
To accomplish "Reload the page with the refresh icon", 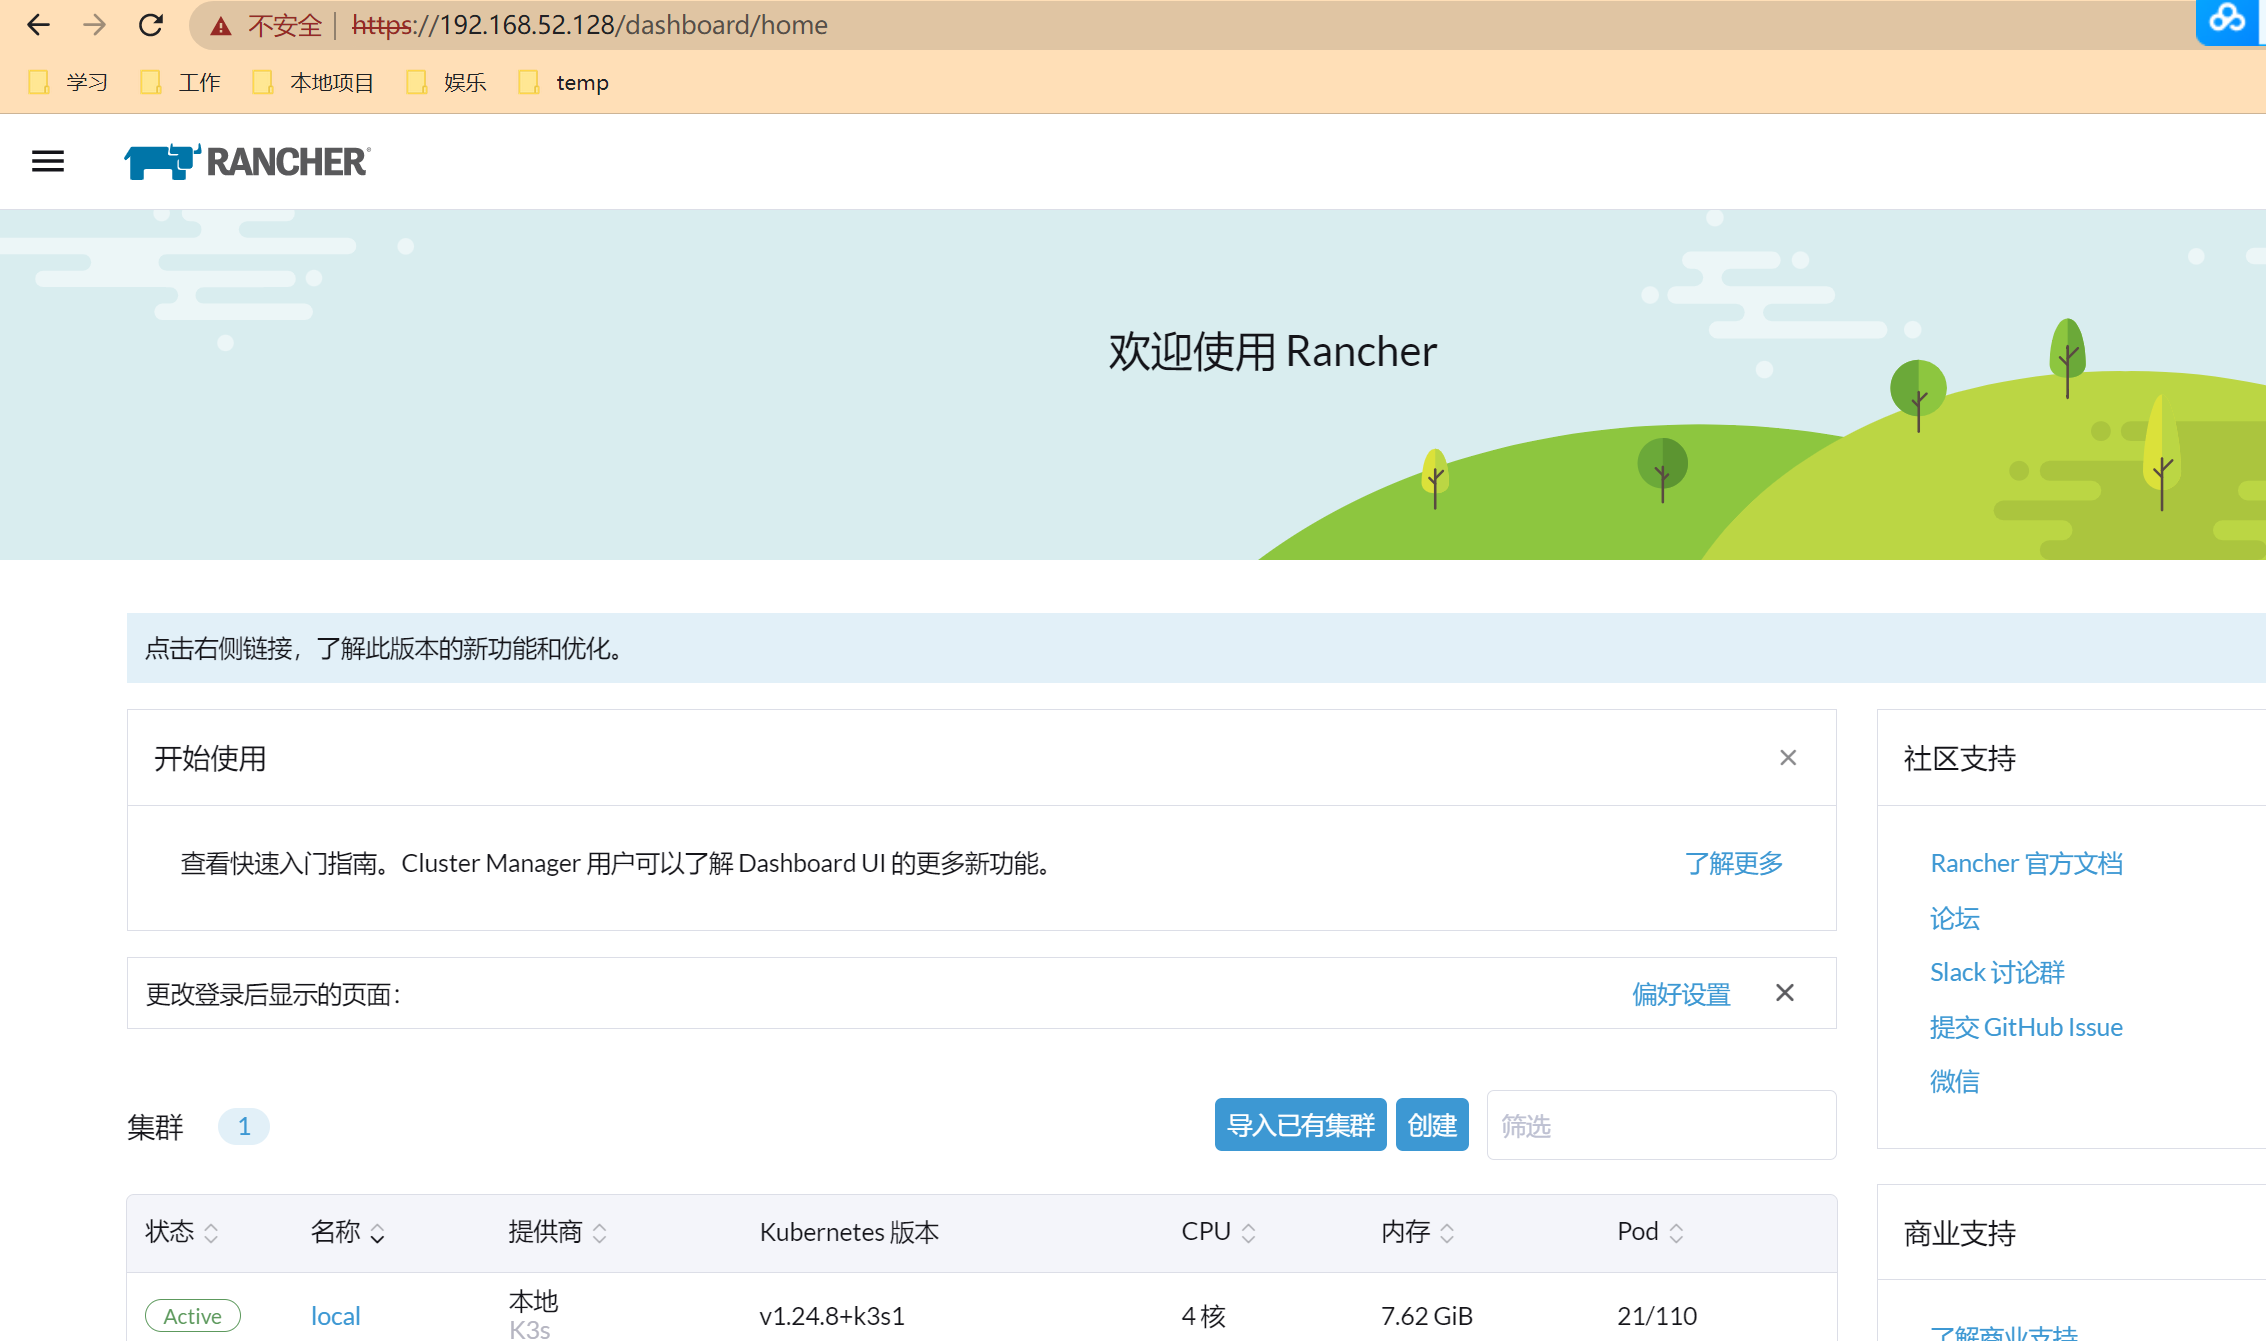I will [151, 25].
